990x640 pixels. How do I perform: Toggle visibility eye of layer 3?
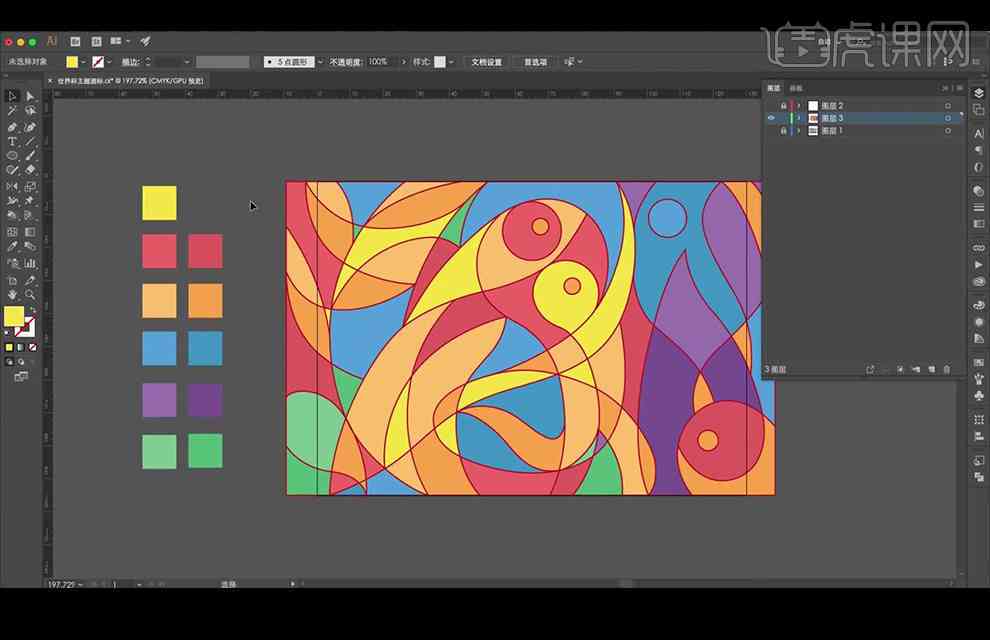[x=771, y=118]
